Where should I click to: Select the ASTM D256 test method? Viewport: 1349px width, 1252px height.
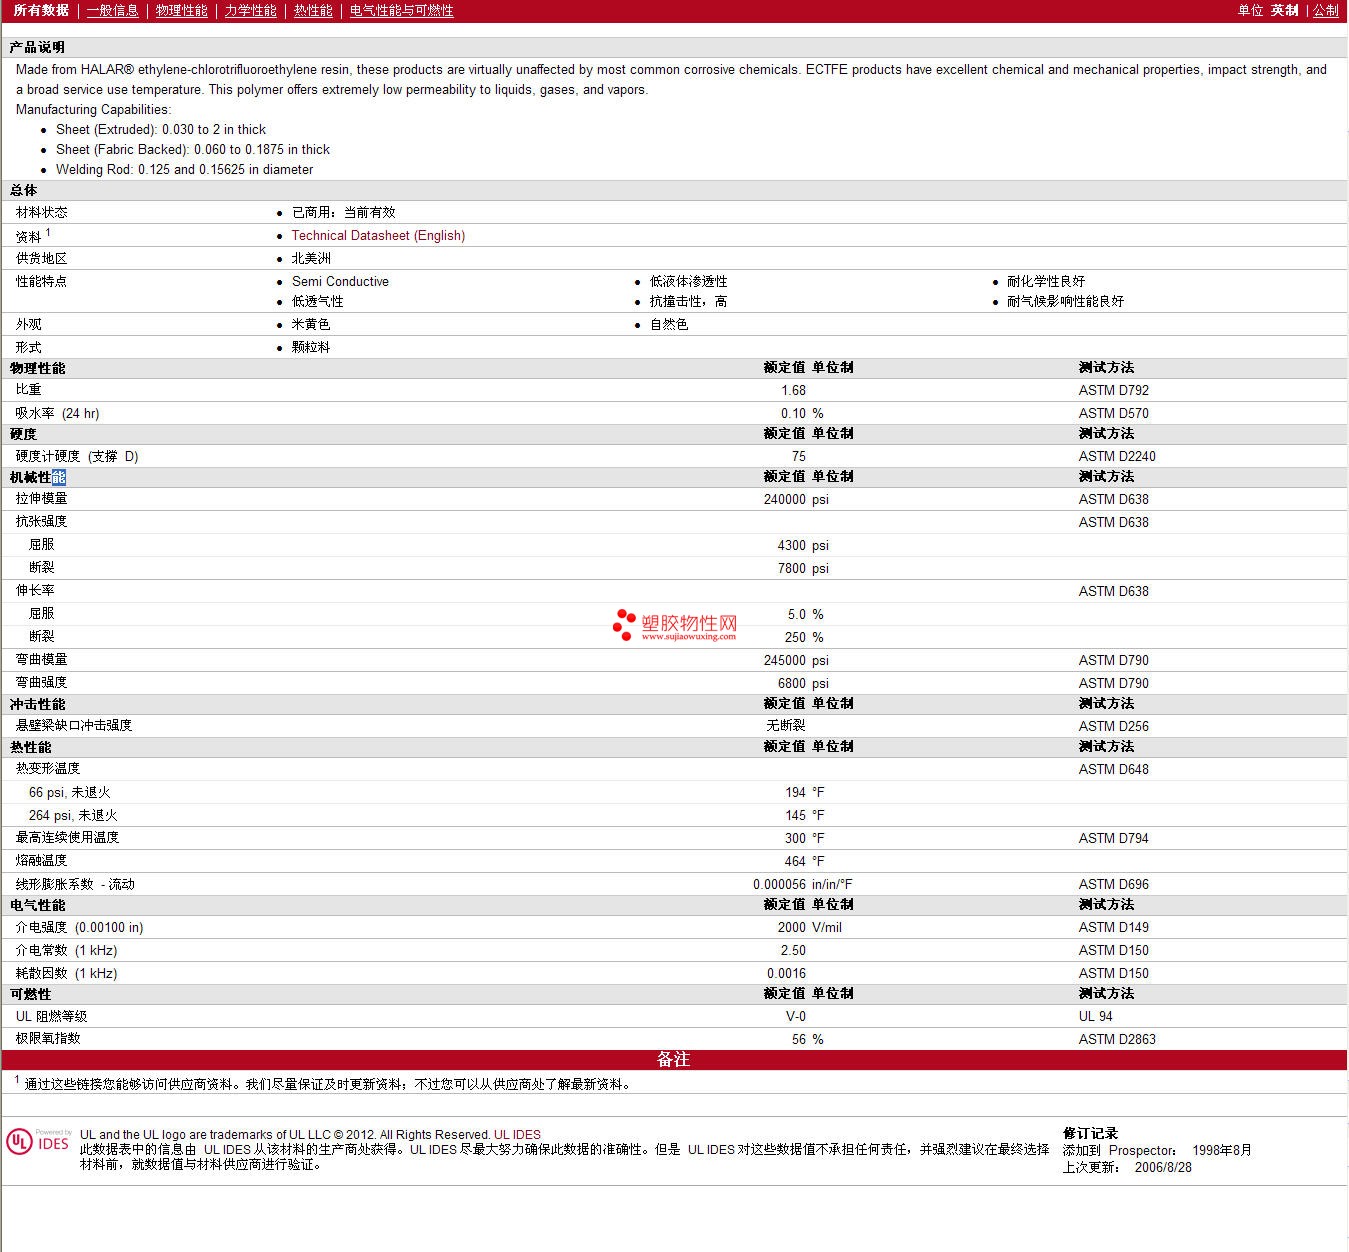(1113, 726)
